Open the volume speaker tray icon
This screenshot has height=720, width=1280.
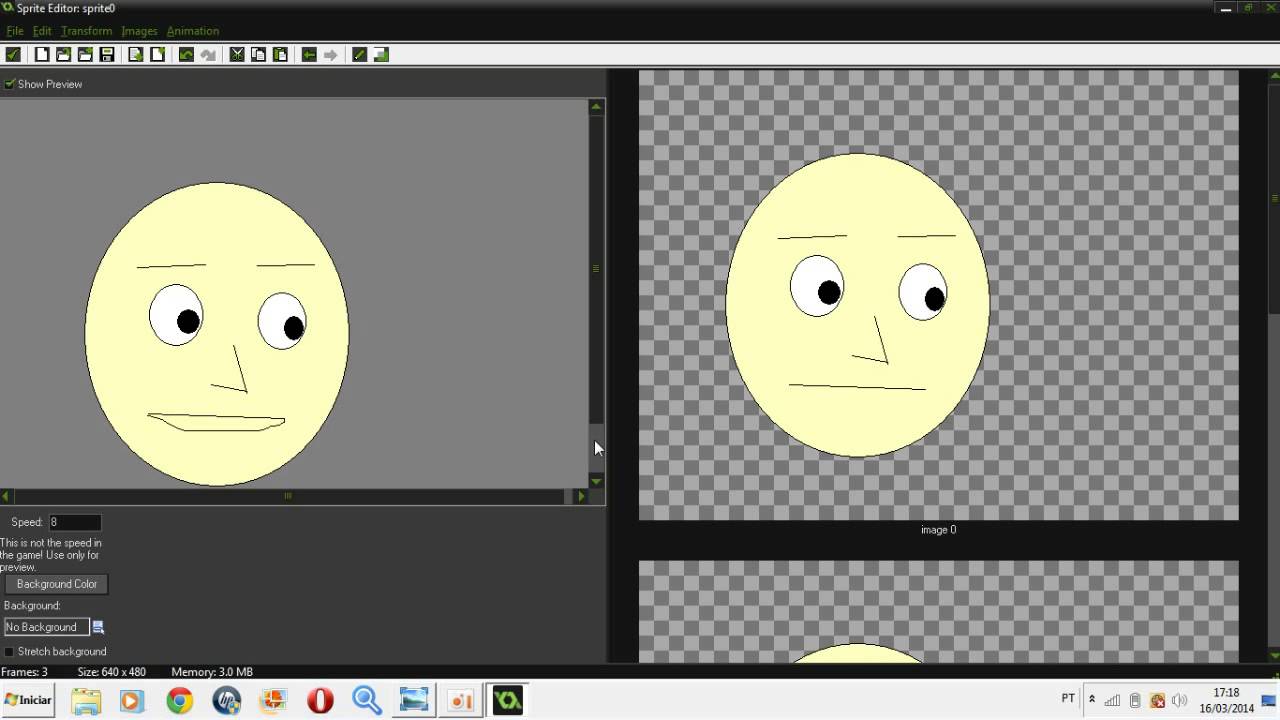1179,700
